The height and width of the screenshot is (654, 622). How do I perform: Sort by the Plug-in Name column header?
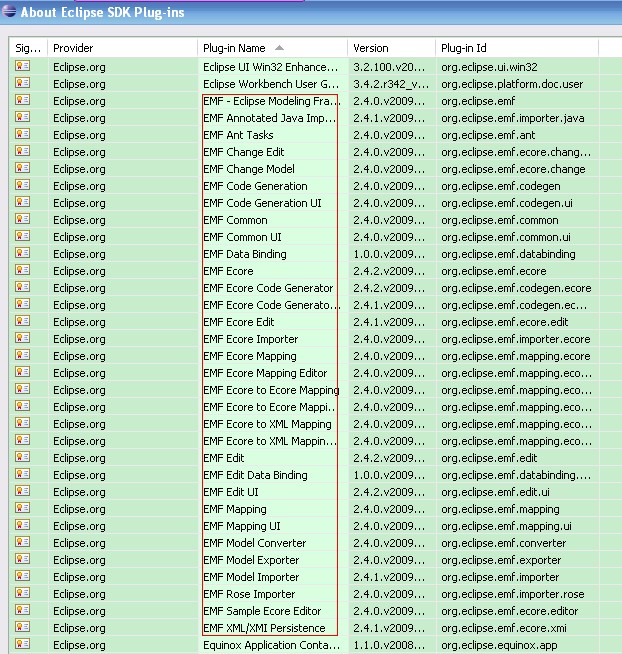(272, 48)
